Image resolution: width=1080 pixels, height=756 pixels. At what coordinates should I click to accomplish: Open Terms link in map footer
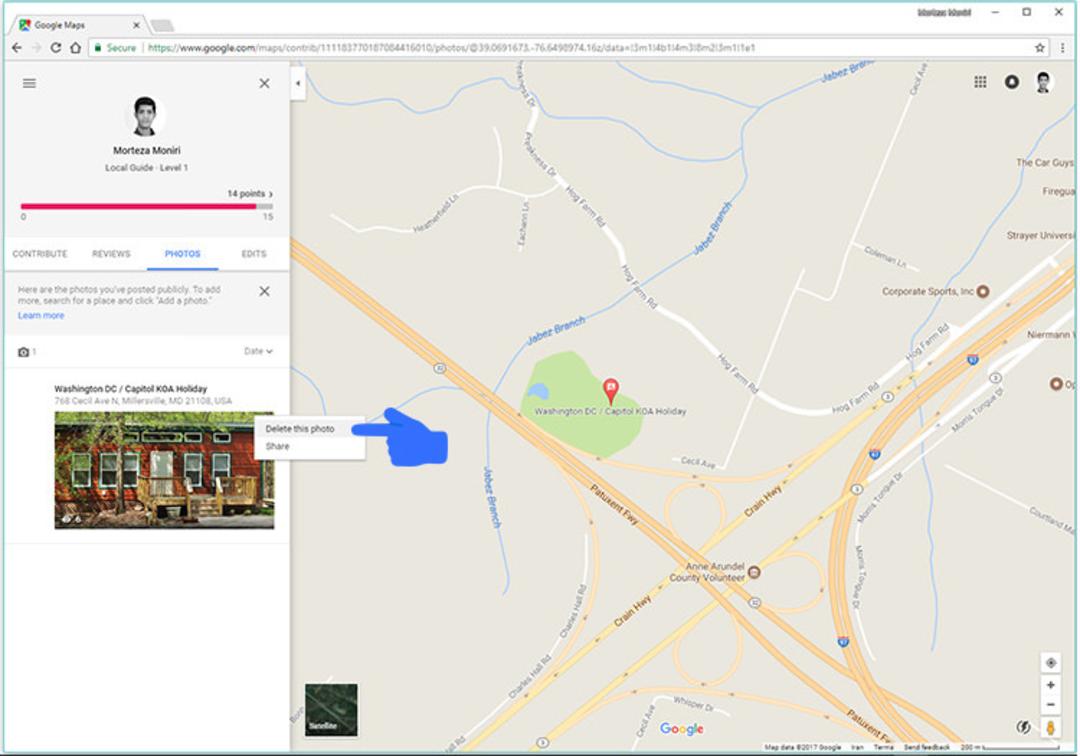[x=883, y=747]
